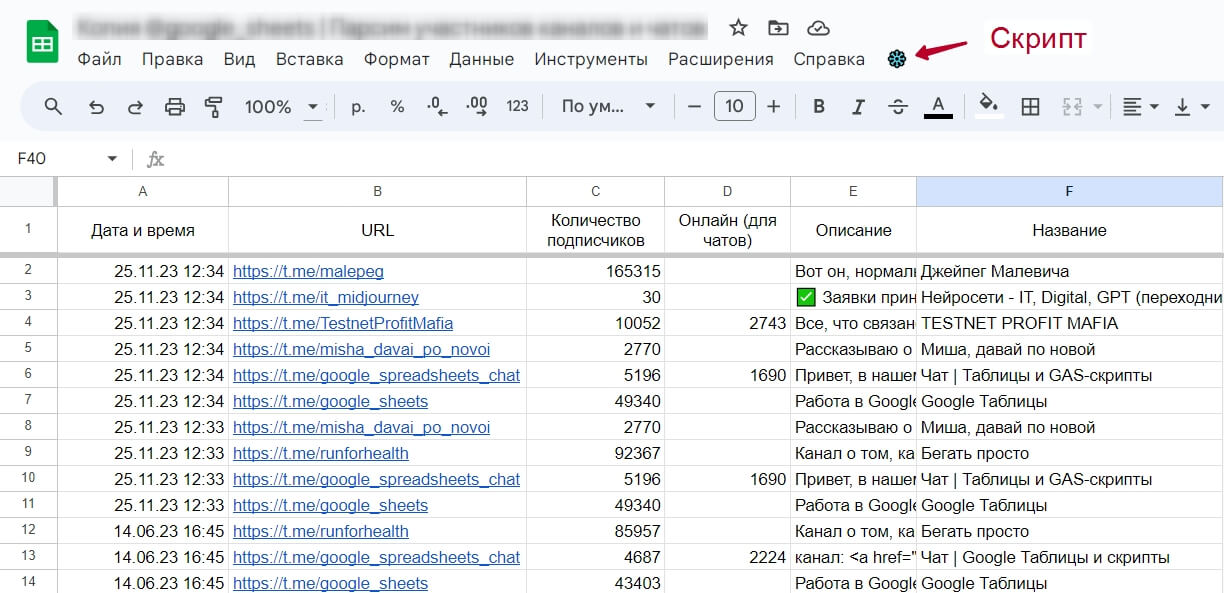This screenshot has width=1224, height=593.
Task: Open the Правка menu
Action: [172, 59]
